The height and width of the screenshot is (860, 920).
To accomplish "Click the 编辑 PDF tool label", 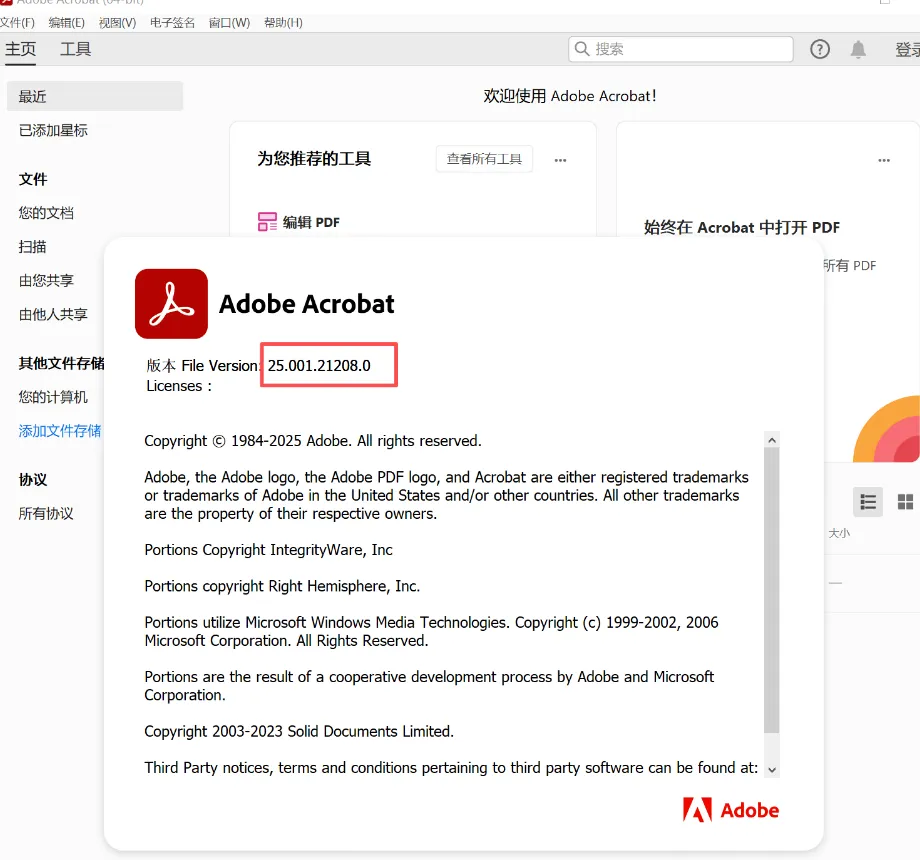I will (x=311, y=222).
